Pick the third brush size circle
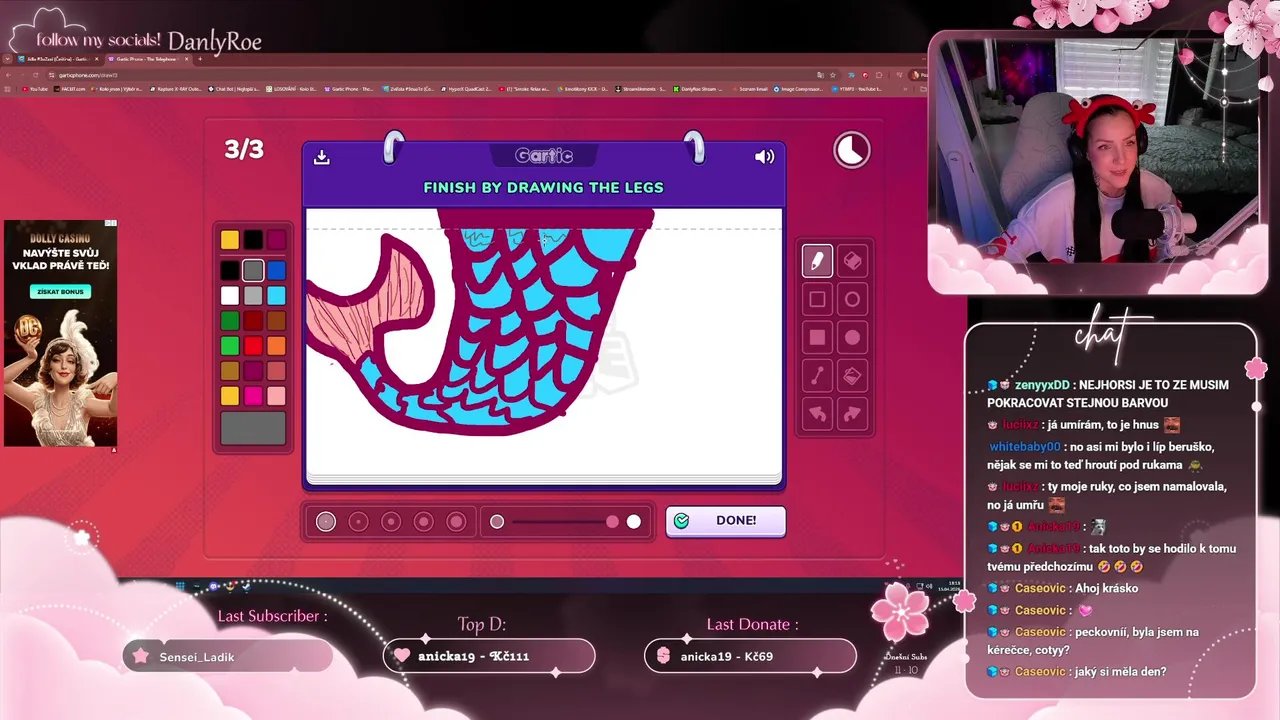This screenshot has width=1280, height=720. pyautogui.click(x=391, y=521)
